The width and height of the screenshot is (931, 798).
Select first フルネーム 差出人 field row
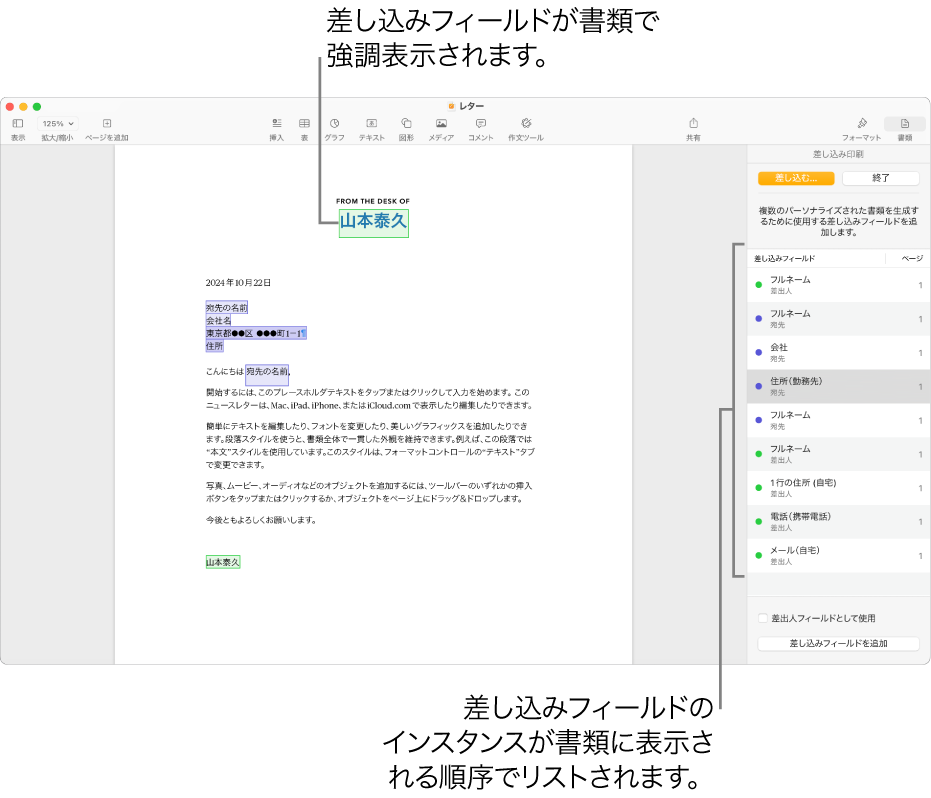[838, 285]
